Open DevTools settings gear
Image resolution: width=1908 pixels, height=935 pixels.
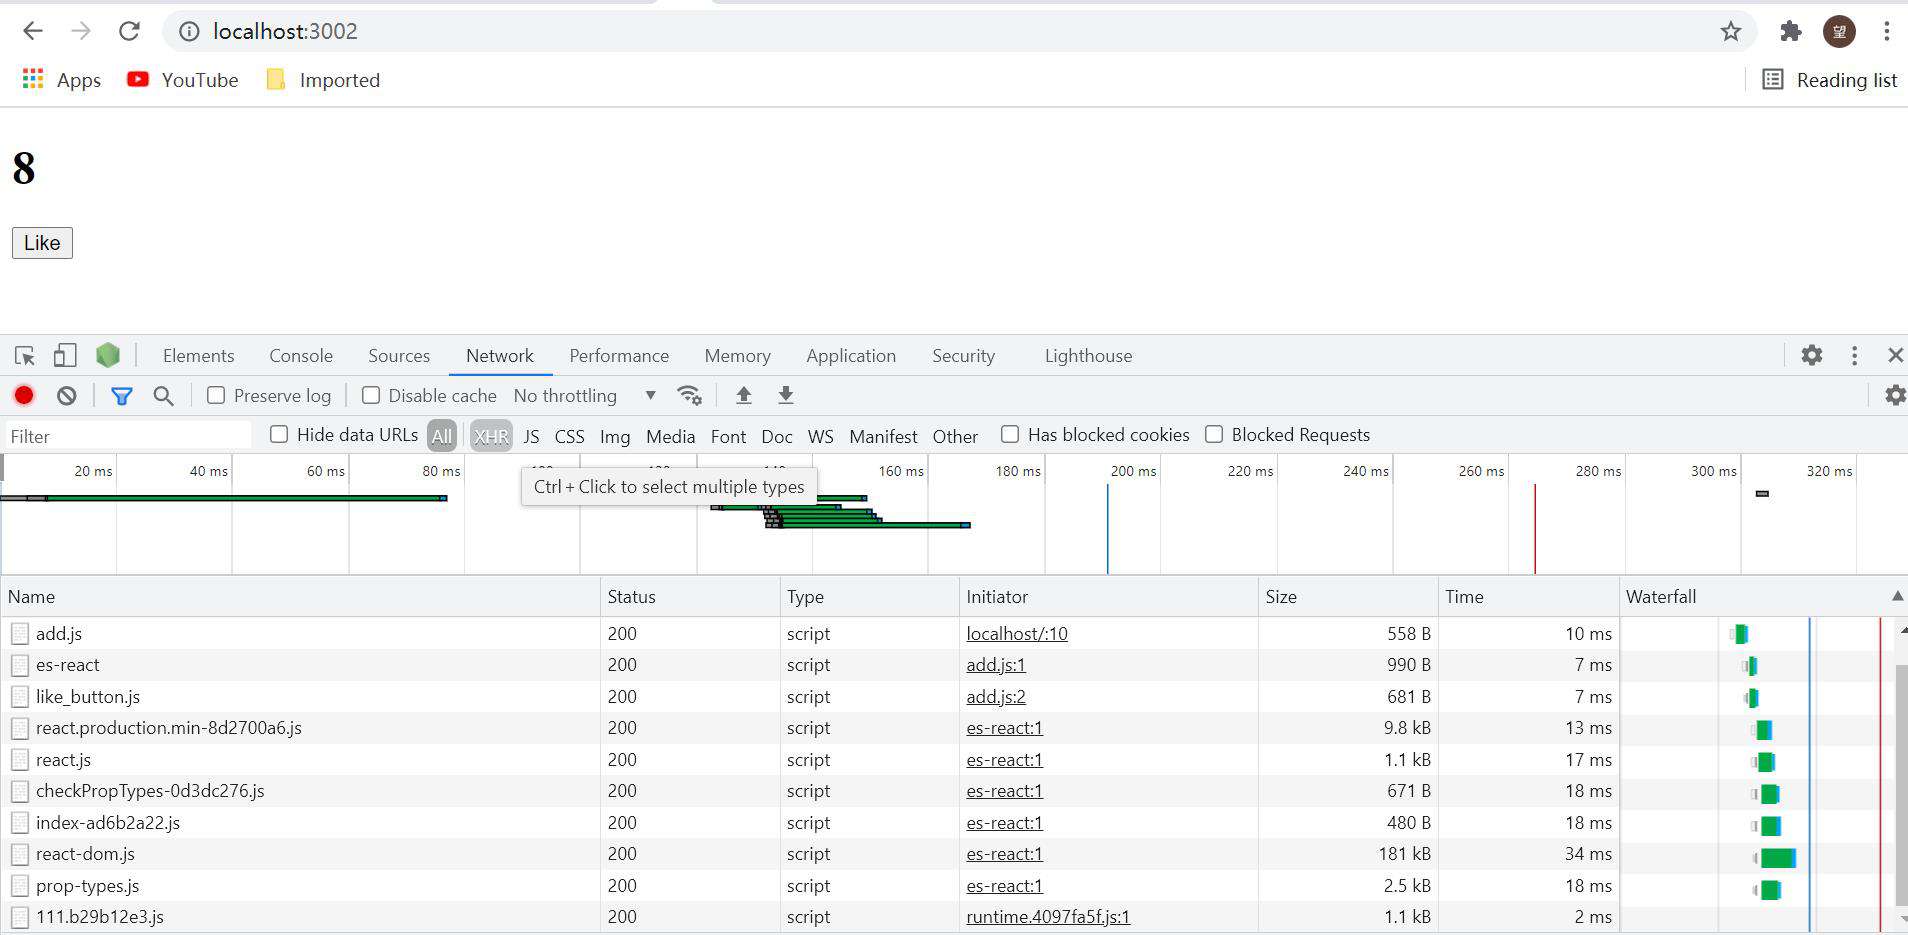pyautogui.click(x=1812, y=355)
